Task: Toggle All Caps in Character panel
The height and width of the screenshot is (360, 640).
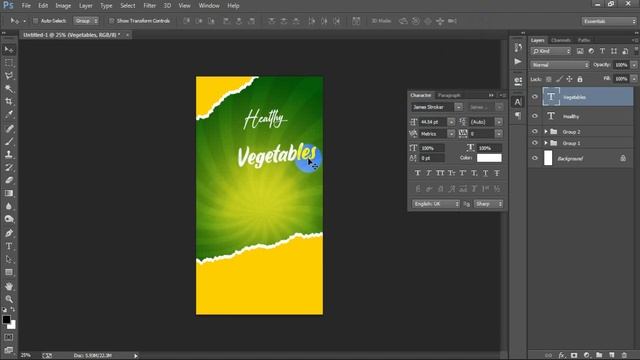Action: [440, 173]
